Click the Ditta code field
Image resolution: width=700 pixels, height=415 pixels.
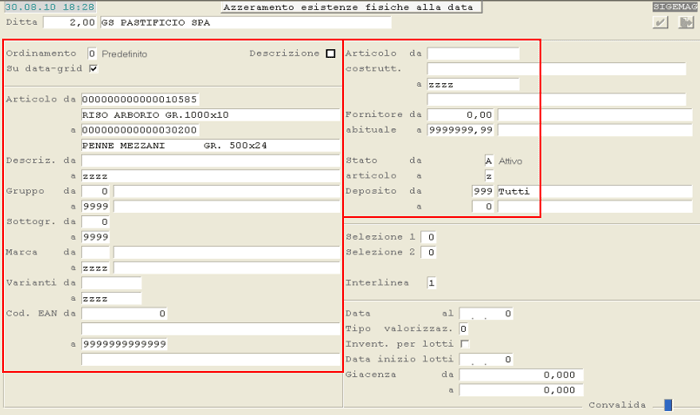click(x=70, y=22)
